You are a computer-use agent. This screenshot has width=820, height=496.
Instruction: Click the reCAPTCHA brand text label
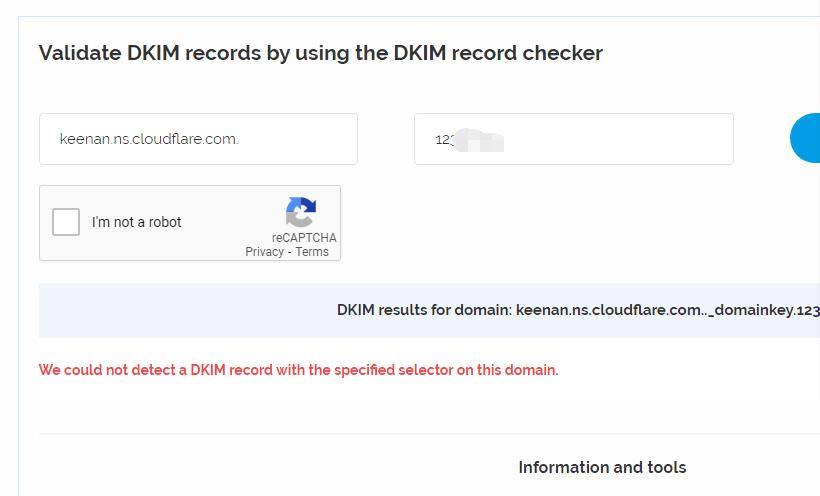(x=304, y=238)
